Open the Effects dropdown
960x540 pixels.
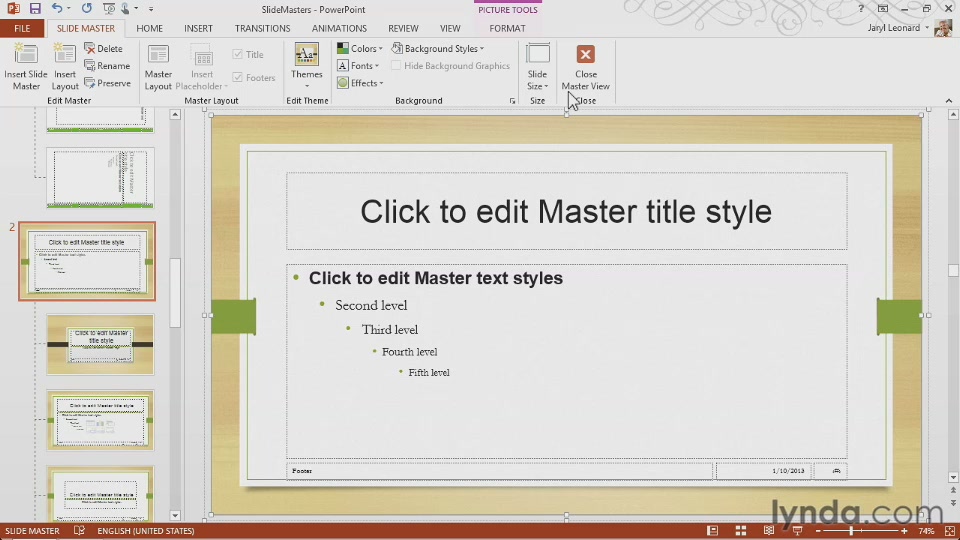click(x=360, y=83)
